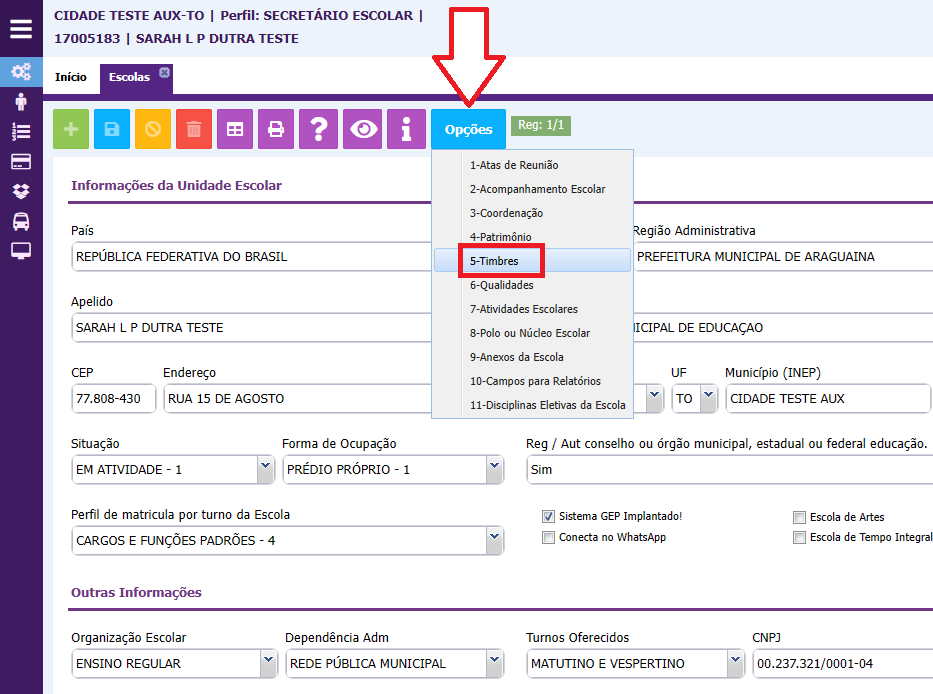Click the question mark help icon

[318, 129]
